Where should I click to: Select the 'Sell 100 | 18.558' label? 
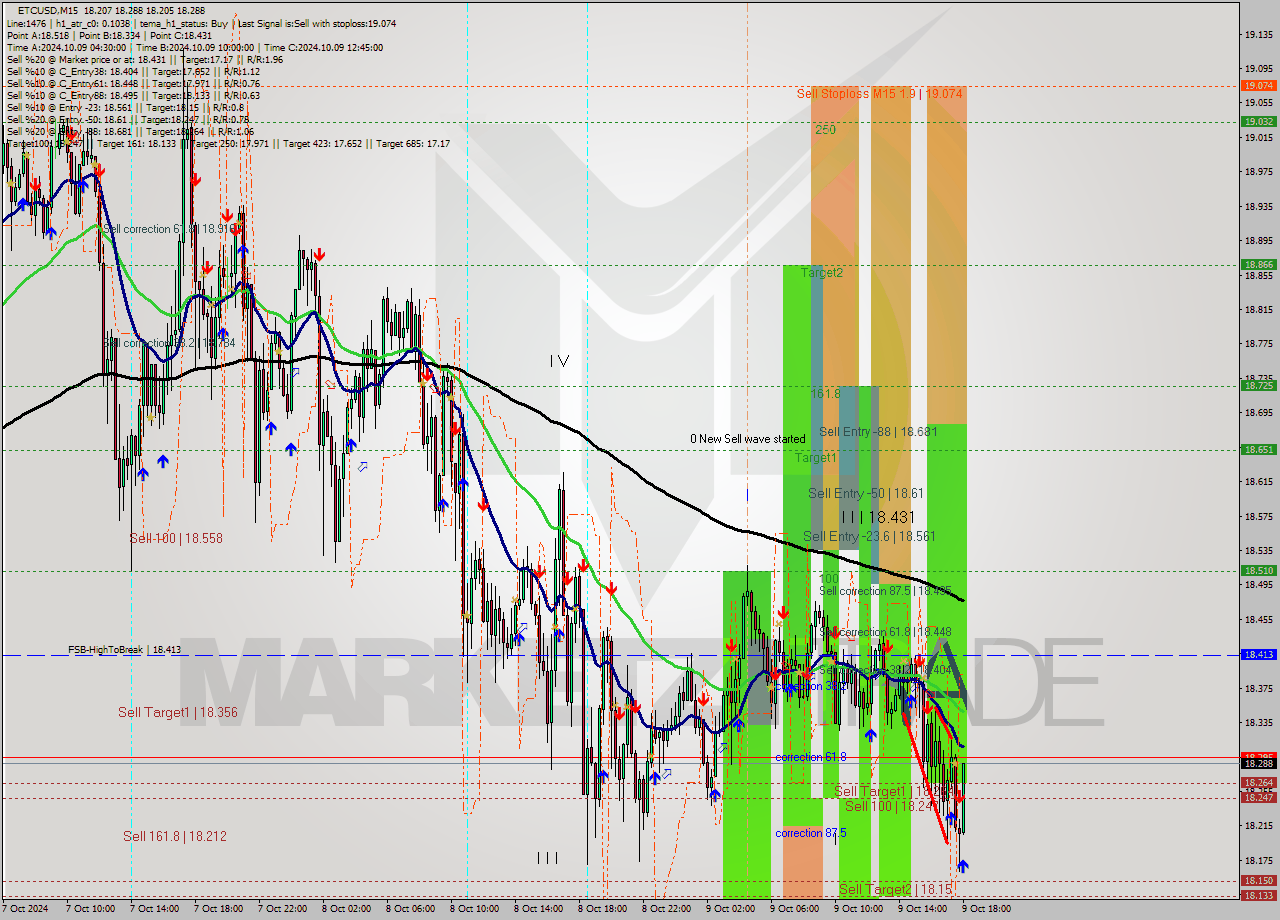point(176,538)
